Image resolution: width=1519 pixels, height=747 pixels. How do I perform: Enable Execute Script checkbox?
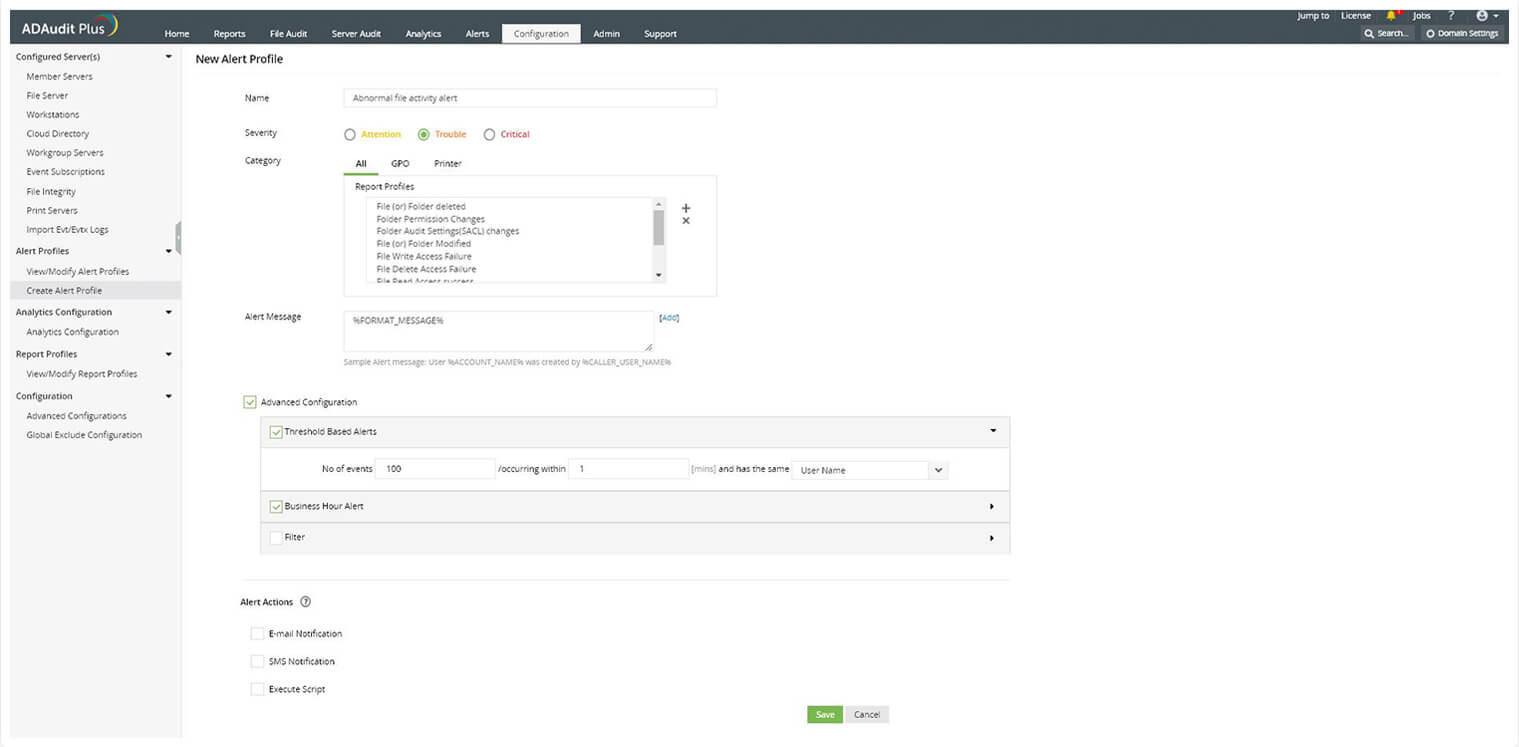pos(258,689)
